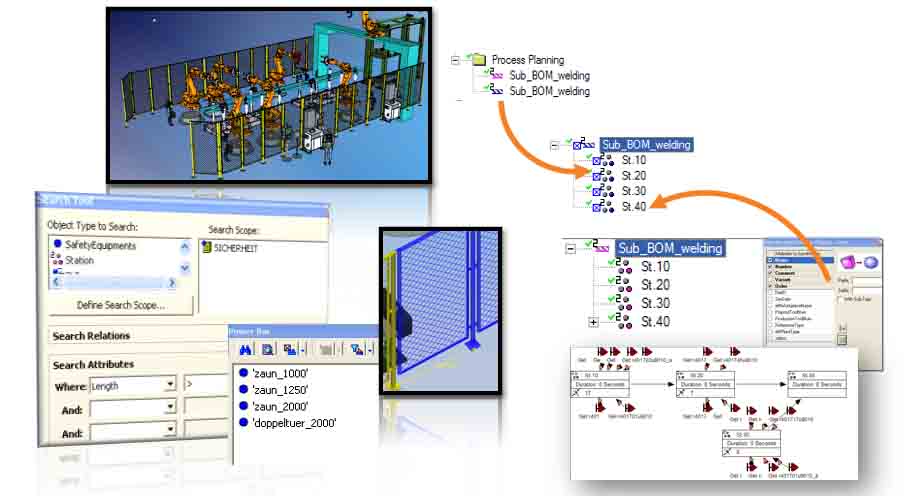Image resolution: width=920 pixels, height=496 pixels.
Task: Toggle checkbox on St.40 in middle tree
Action: 597,207
